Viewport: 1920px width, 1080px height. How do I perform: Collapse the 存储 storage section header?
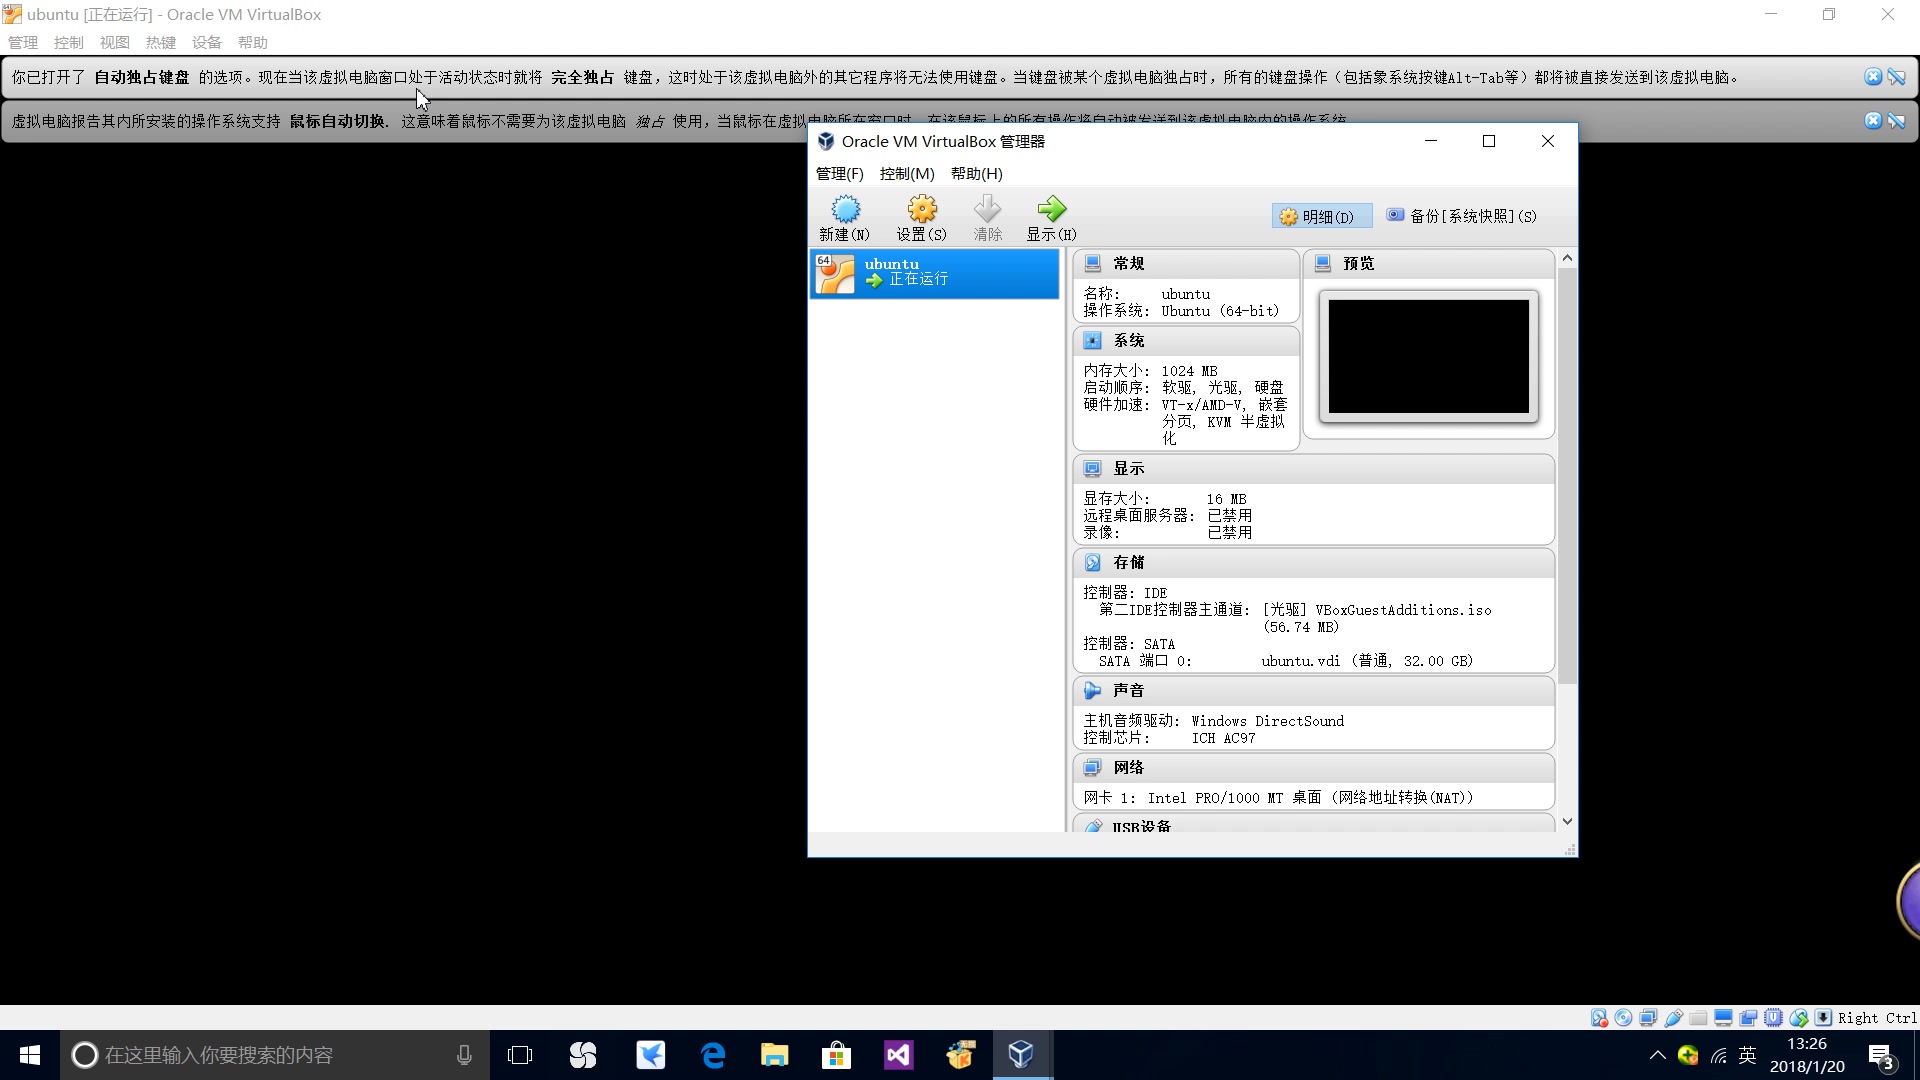point(1313,563)
